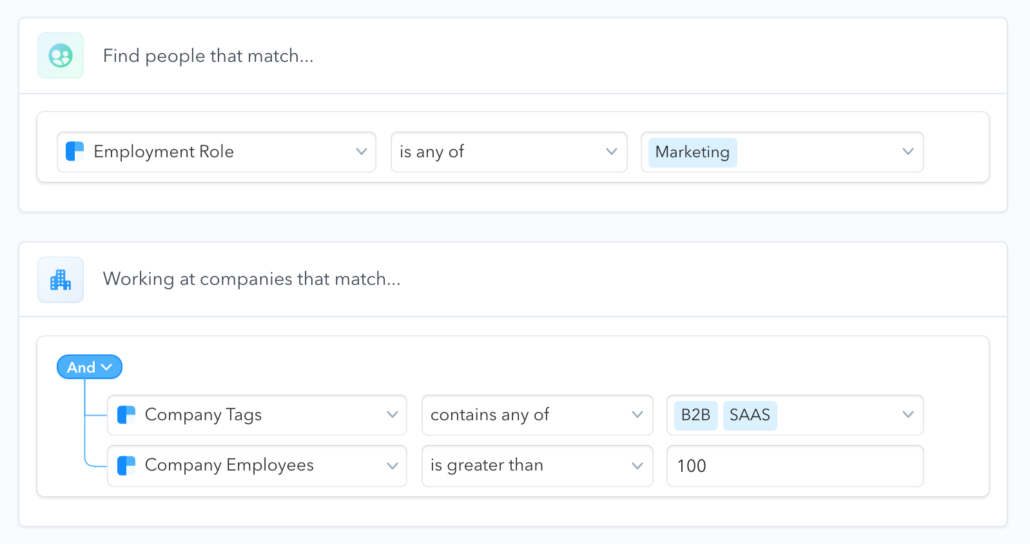
Task: Expand the Company Tags attribute chevron
Action: pyautogui.click(x=391, y=415)
